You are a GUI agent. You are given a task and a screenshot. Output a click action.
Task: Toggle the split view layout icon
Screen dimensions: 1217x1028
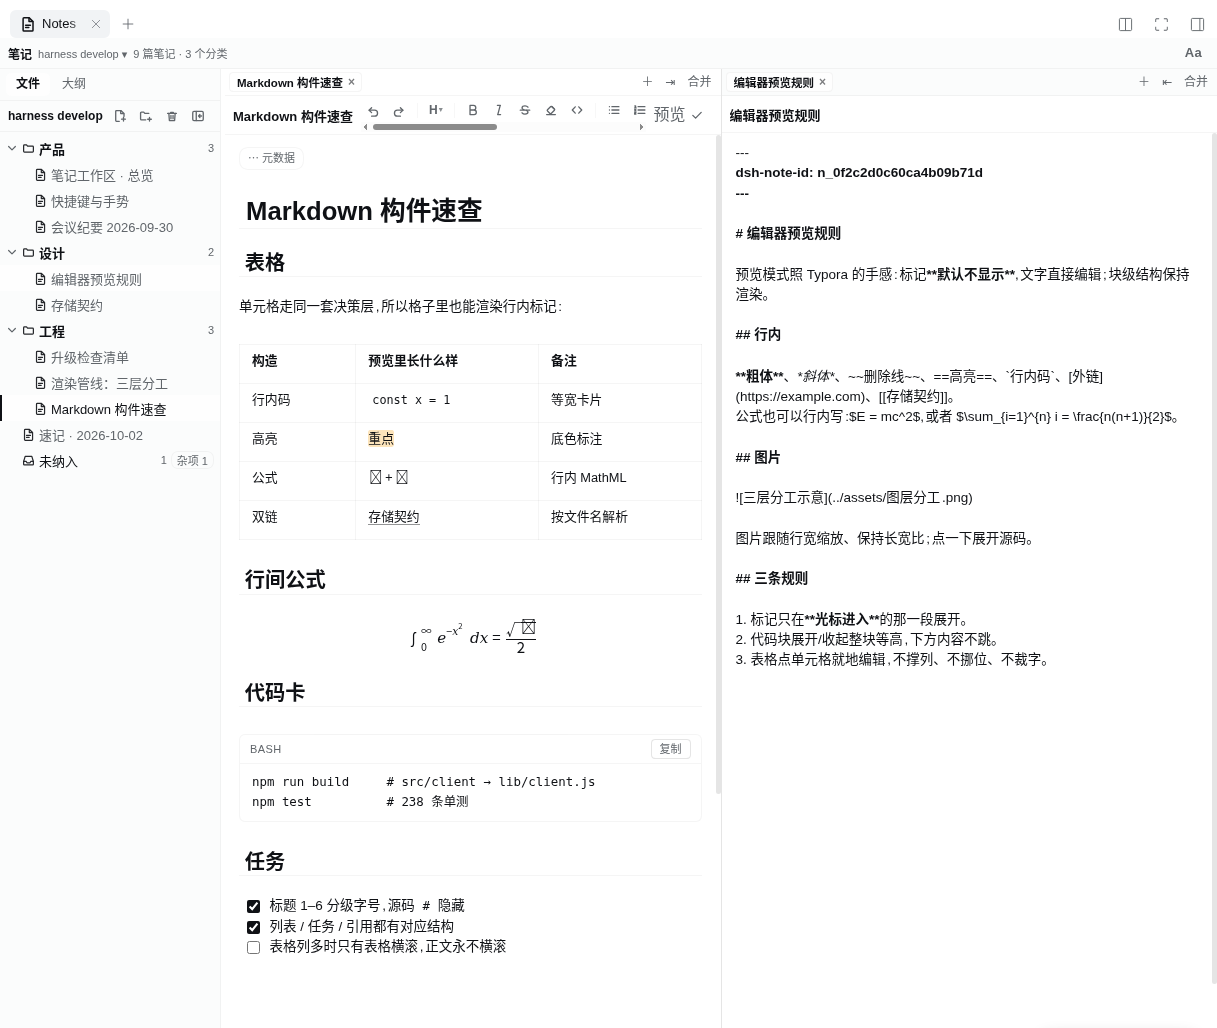pyautogui.click(x=1125, y=24)
